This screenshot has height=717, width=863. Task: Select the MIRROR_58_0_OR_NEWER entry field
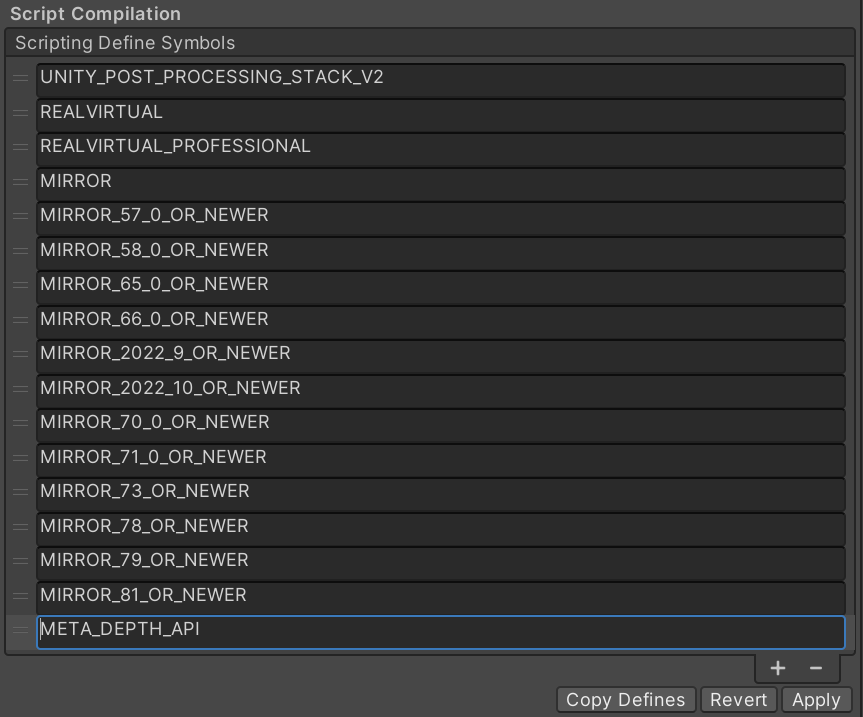click(440, 251)
